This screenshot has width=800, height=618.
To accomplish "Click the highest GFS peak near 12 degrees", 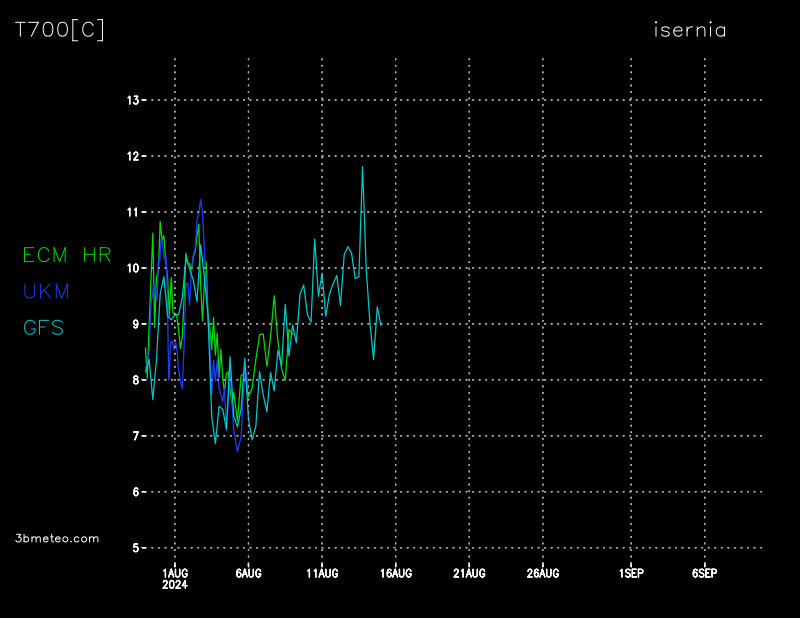I will coord(362,167).
